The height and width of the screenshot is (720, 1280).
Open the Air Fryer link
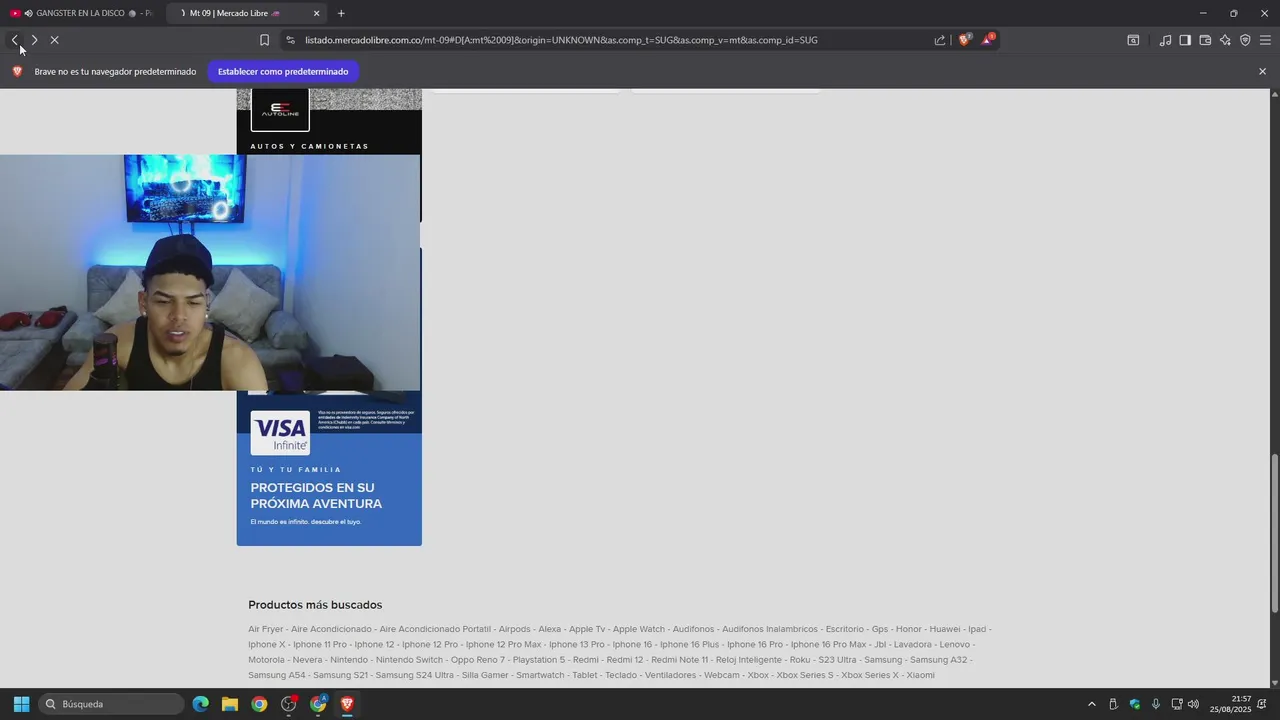coord(266,629)
